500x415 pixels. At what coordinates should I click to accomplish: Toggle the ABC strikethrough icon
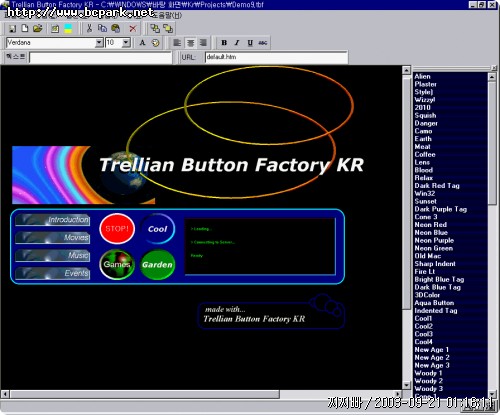tap(263, 43)
